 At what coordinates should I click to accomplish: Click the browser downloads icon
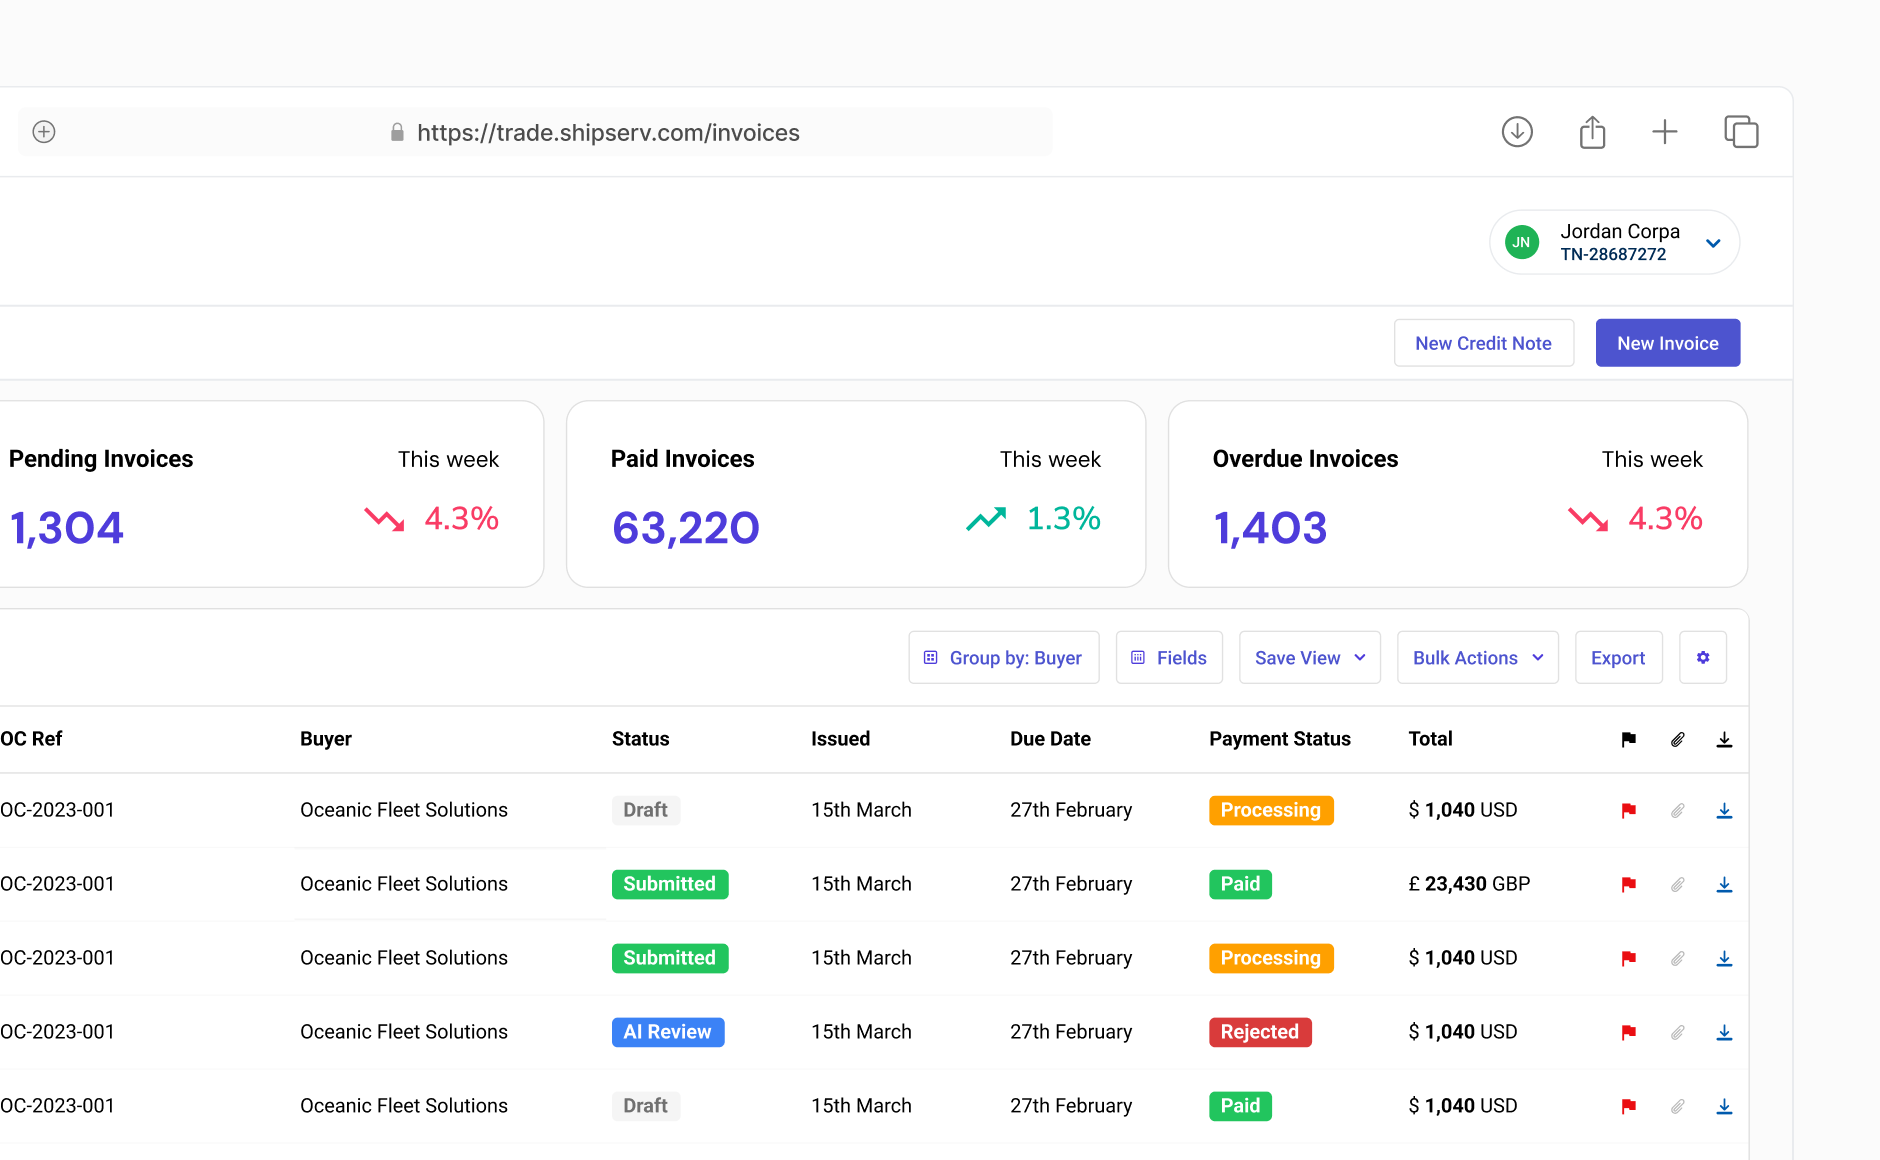click(x=1517, y=132)
